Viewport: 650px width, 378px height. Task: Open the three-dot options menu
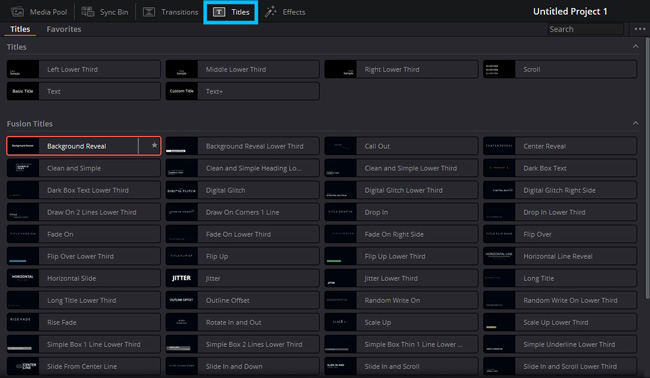click(x=640, y=29)
